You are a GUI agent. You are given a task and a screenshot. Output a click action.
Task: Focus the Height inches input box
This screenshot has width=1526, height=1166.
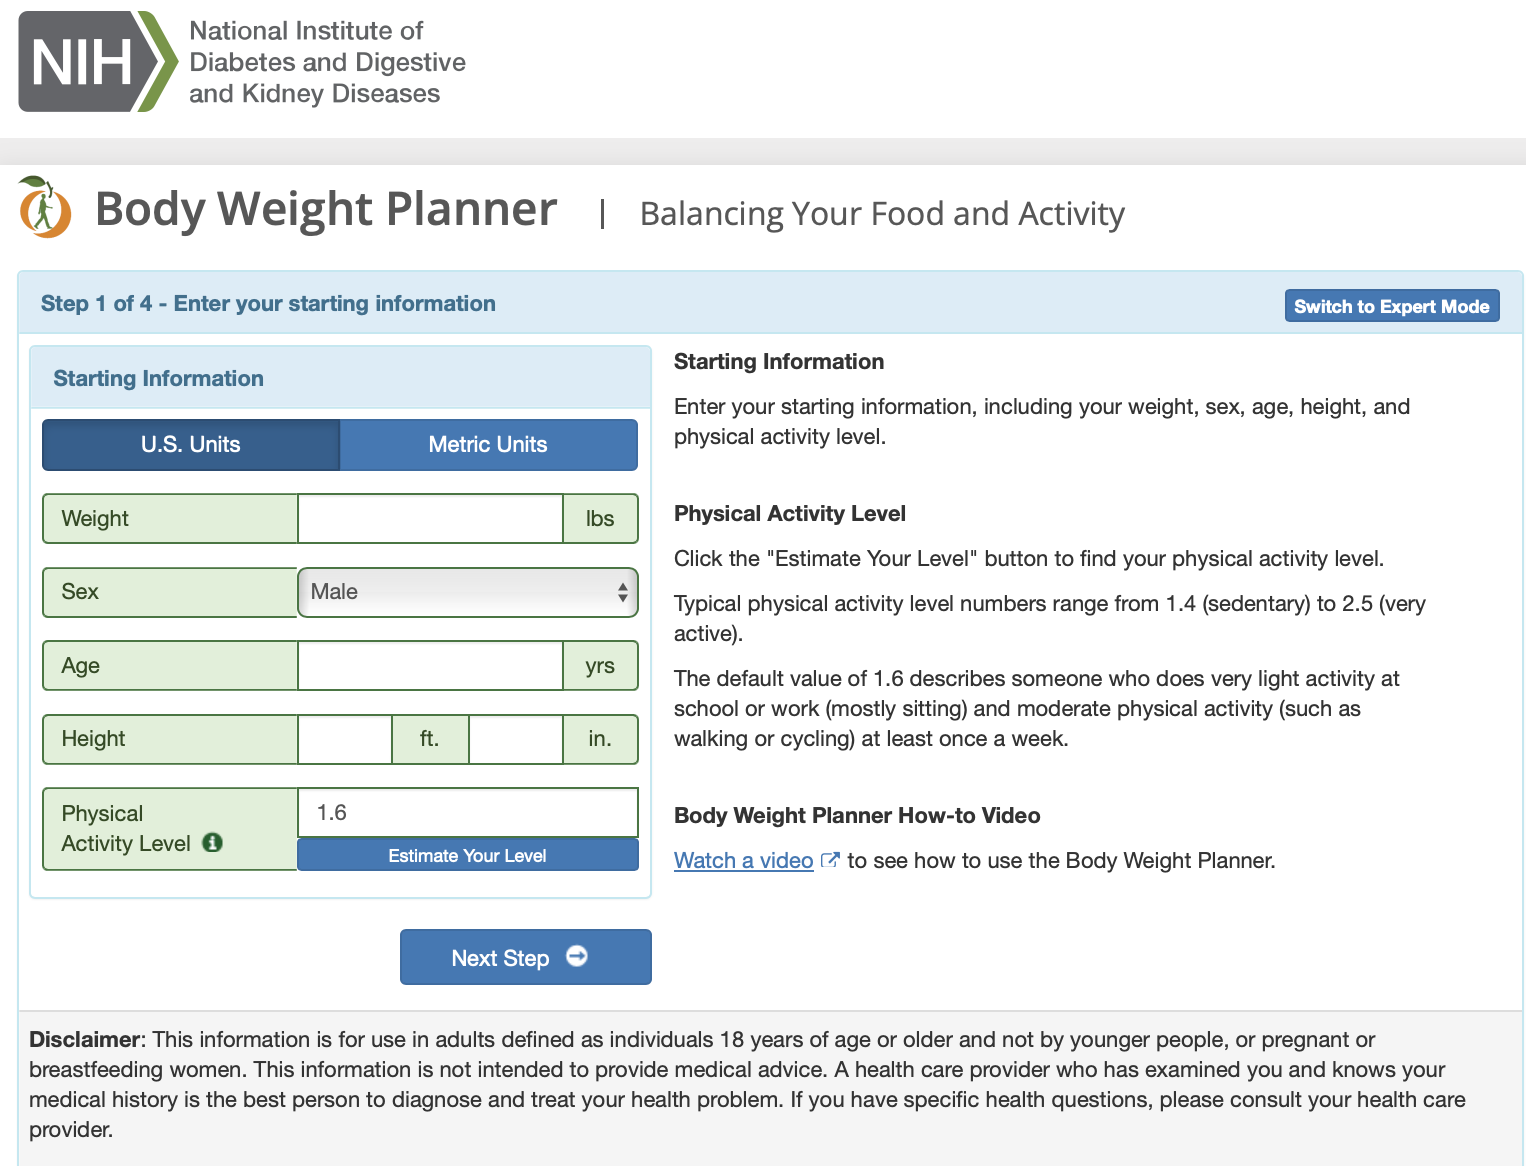516,739
